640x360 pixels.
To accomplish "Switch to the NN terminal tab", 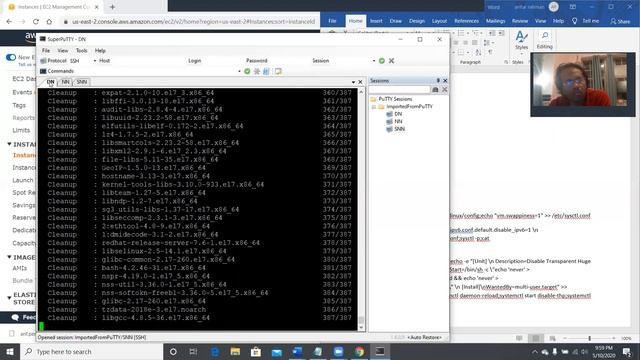I will (65, 82).
